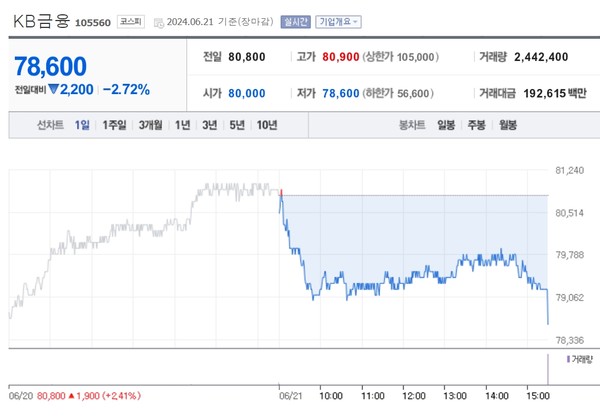Screen dimensions: 600x418
Task: Click the KB금융 stock name title
Action: point(41,19)
